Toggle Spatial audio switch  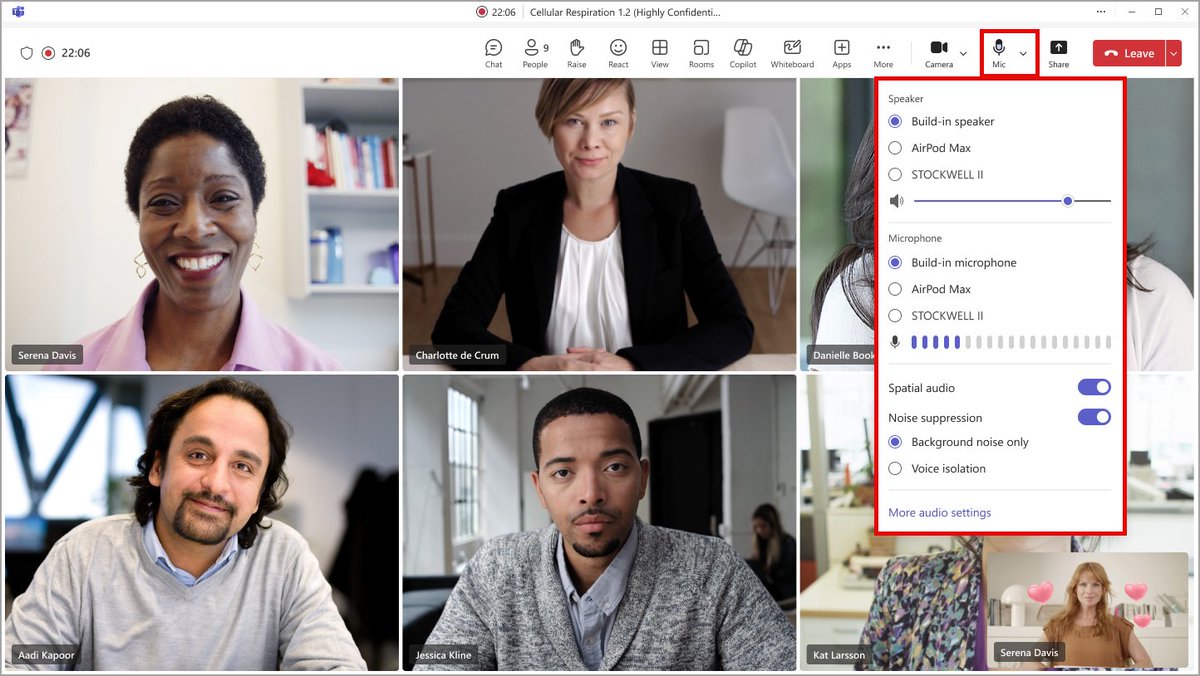point(1094,387)
